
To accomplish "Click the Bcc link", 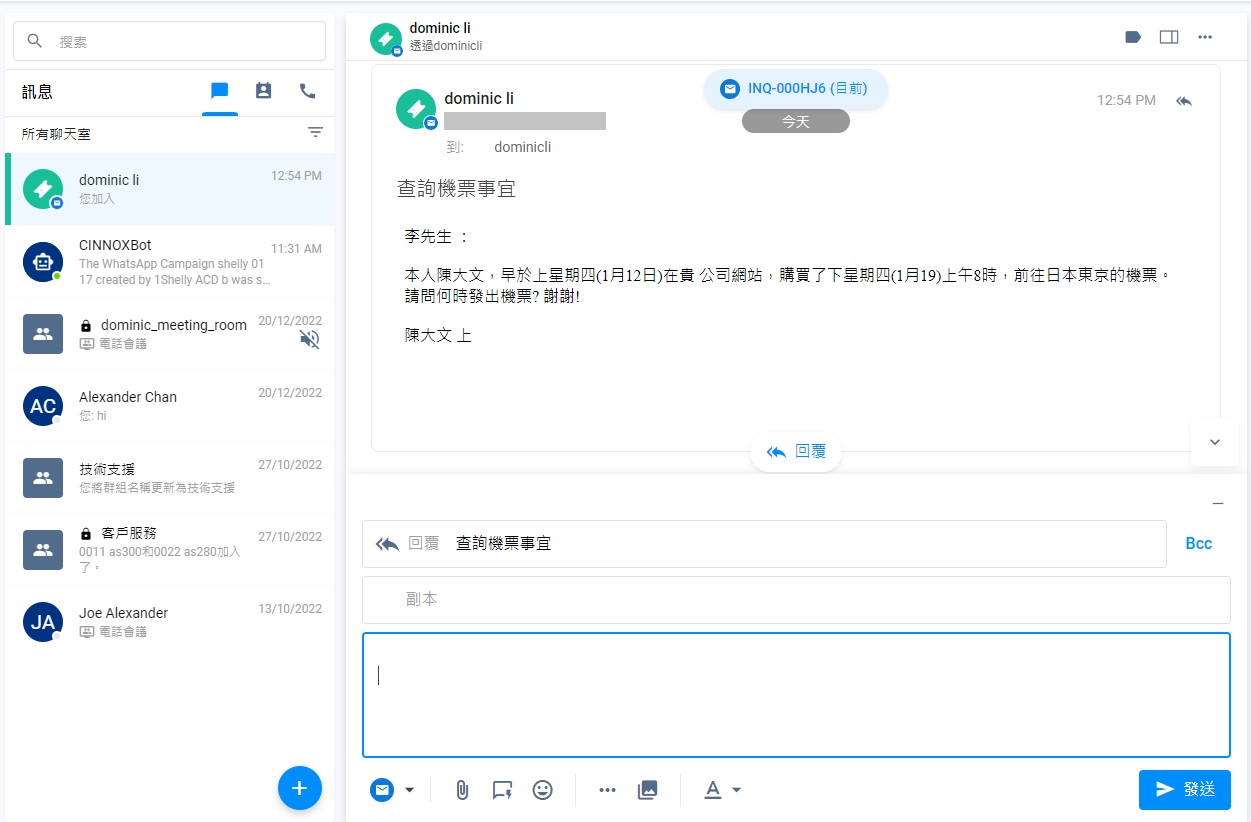I will click(1199, 544).
